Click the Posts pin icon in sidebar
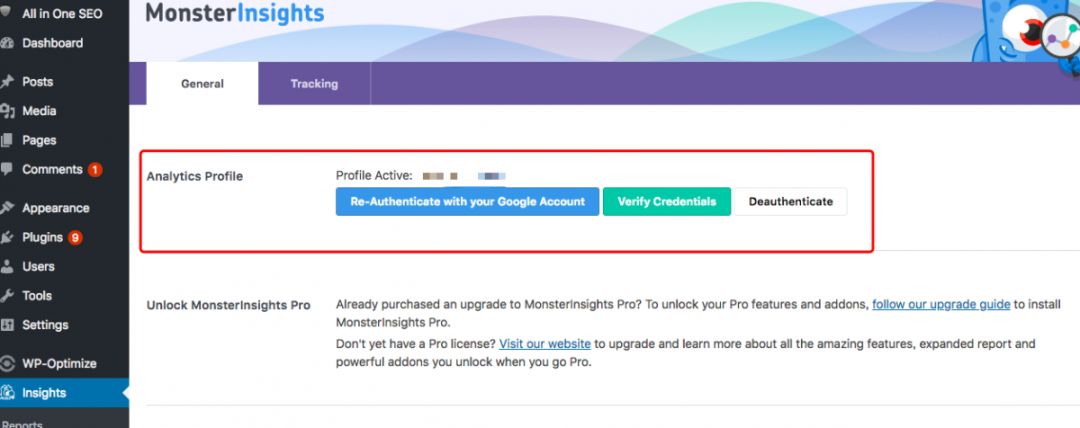The width and height of the screenshot is (1080, 428). pos(6,82)
